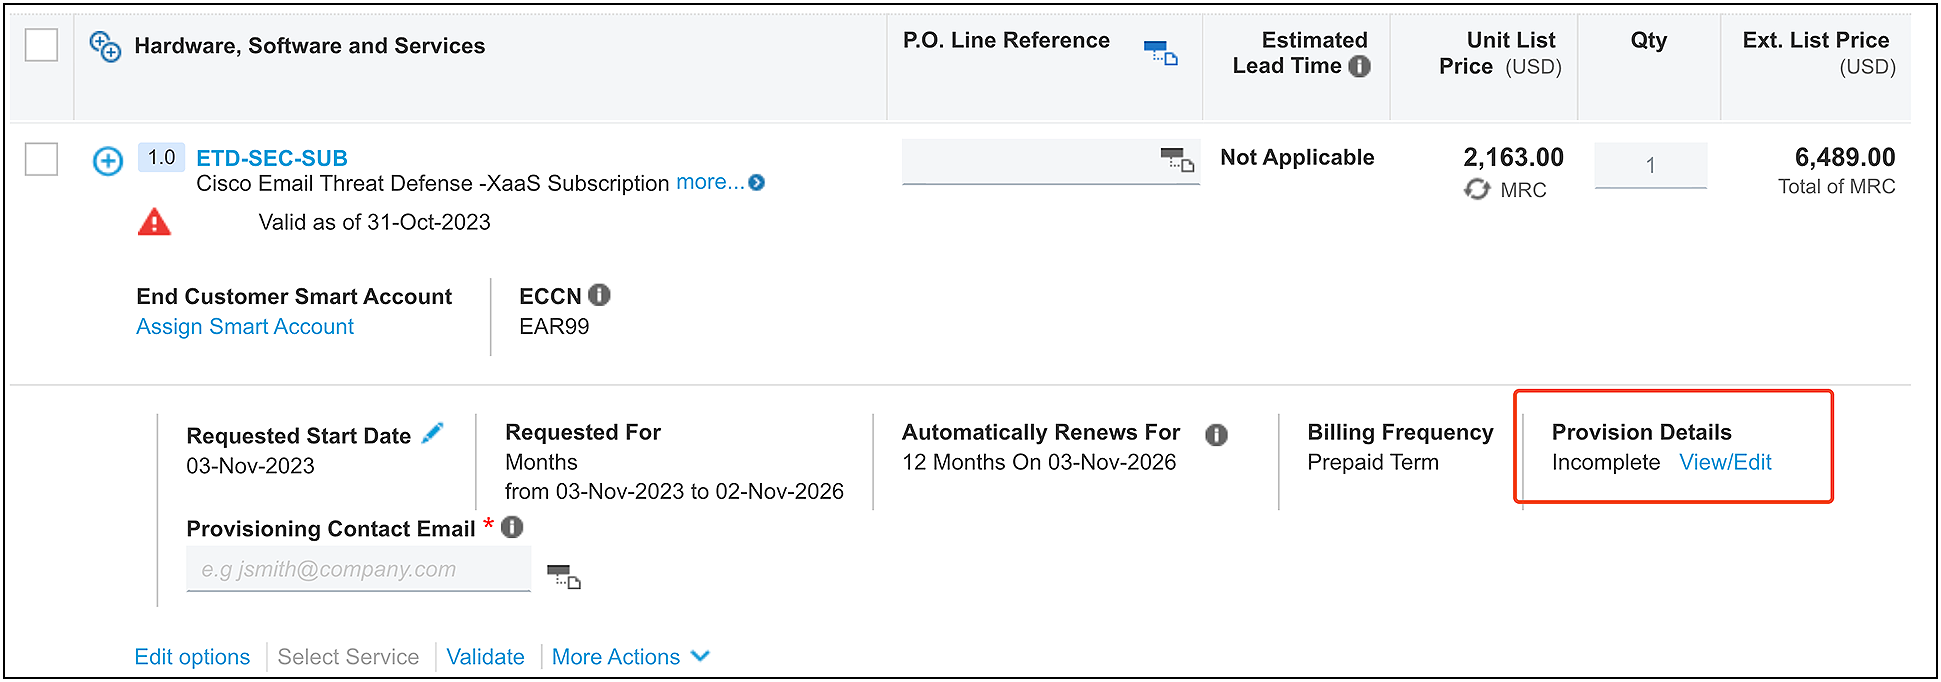Check the select-all checkbox in the header

point(40,45)
